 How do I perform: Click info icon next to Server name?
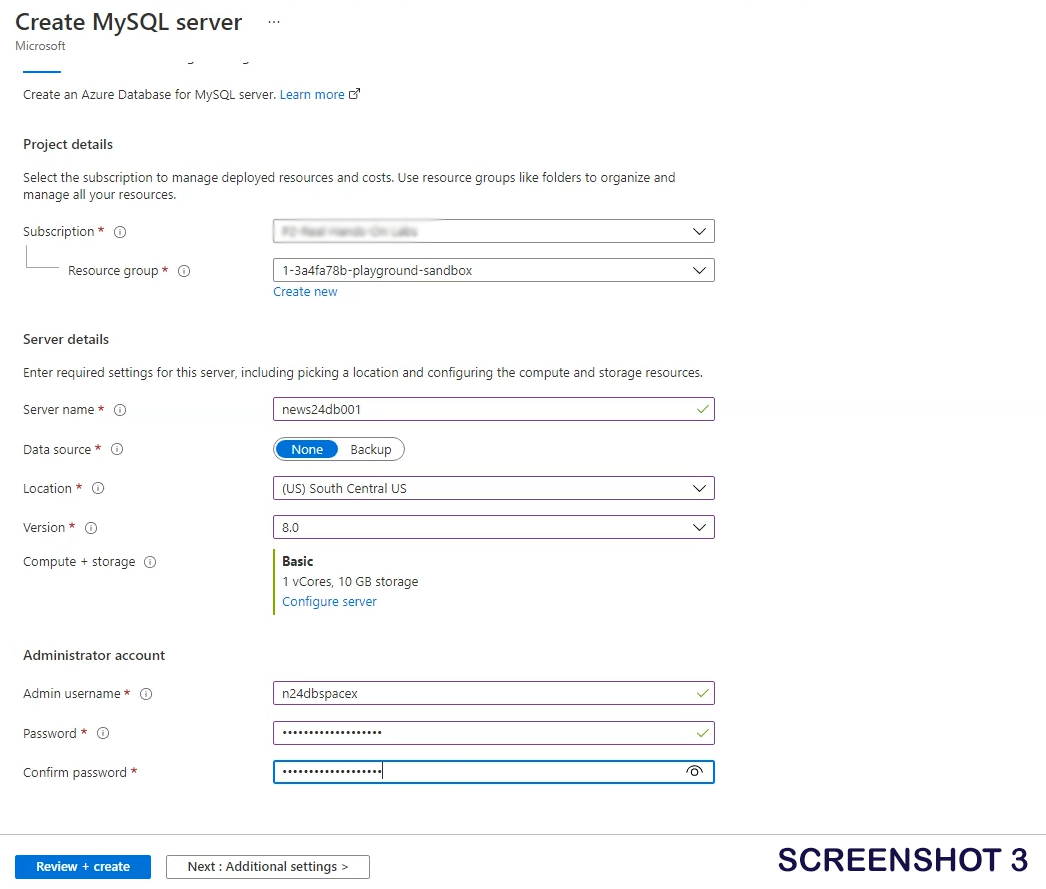tap(120, 410)
